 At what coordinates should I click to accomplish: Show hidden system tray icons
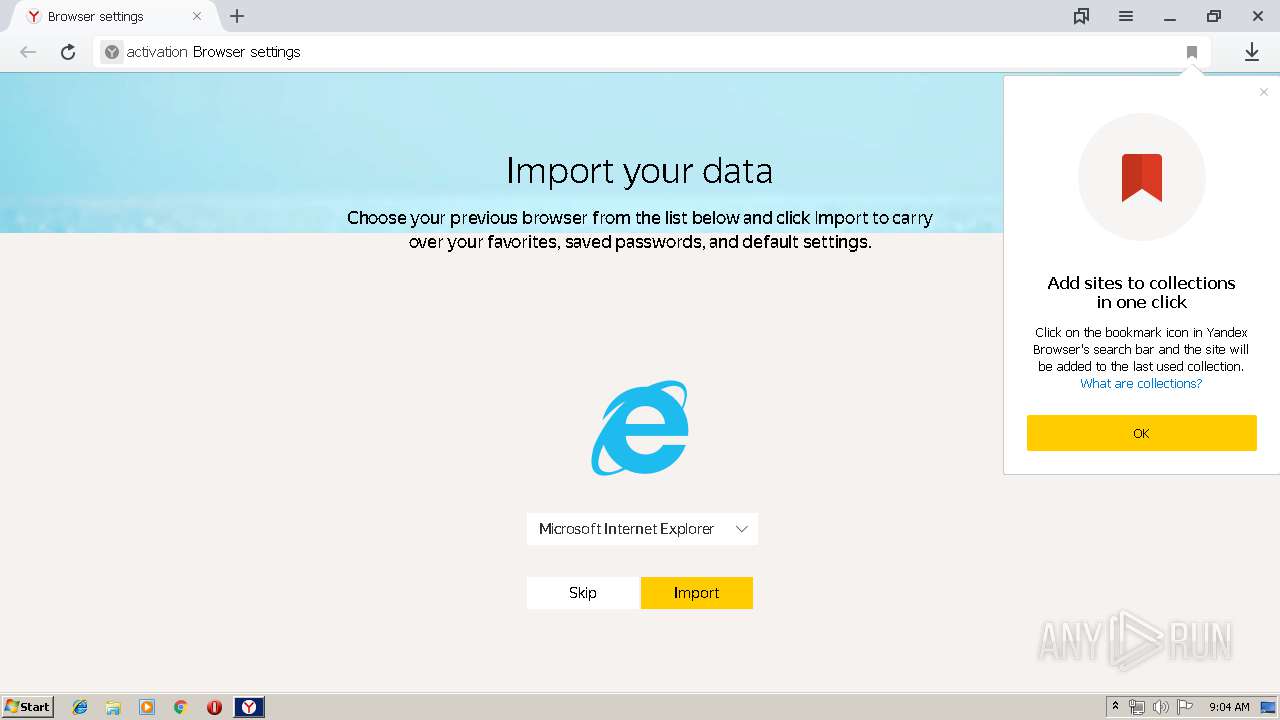pos(1115,707)
